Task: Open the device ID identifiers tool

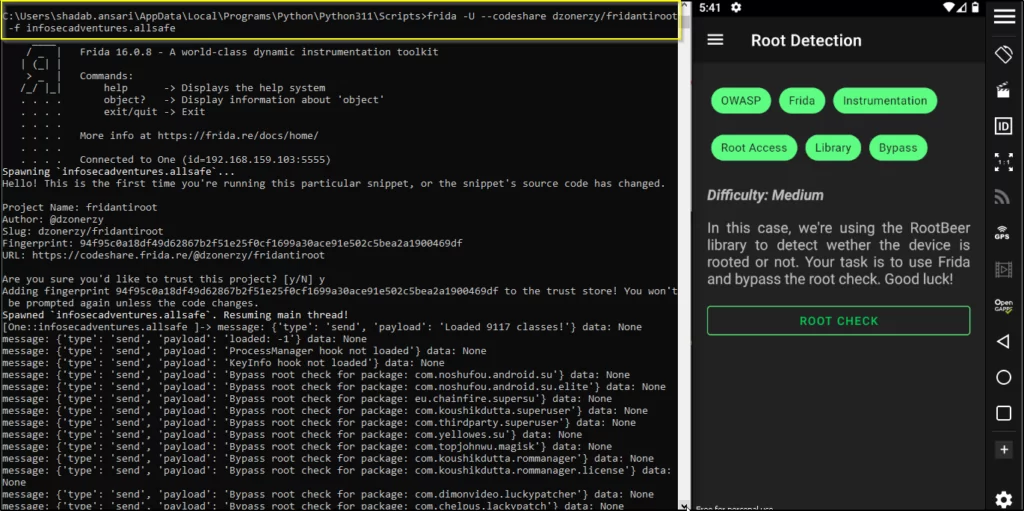Action: point(1004,126)
